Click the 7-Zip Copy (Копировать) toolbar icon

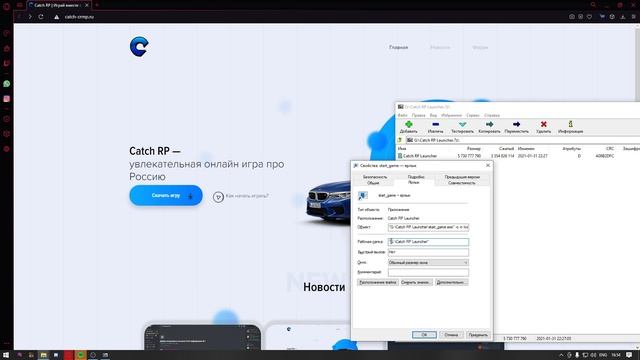coord(489,124)
